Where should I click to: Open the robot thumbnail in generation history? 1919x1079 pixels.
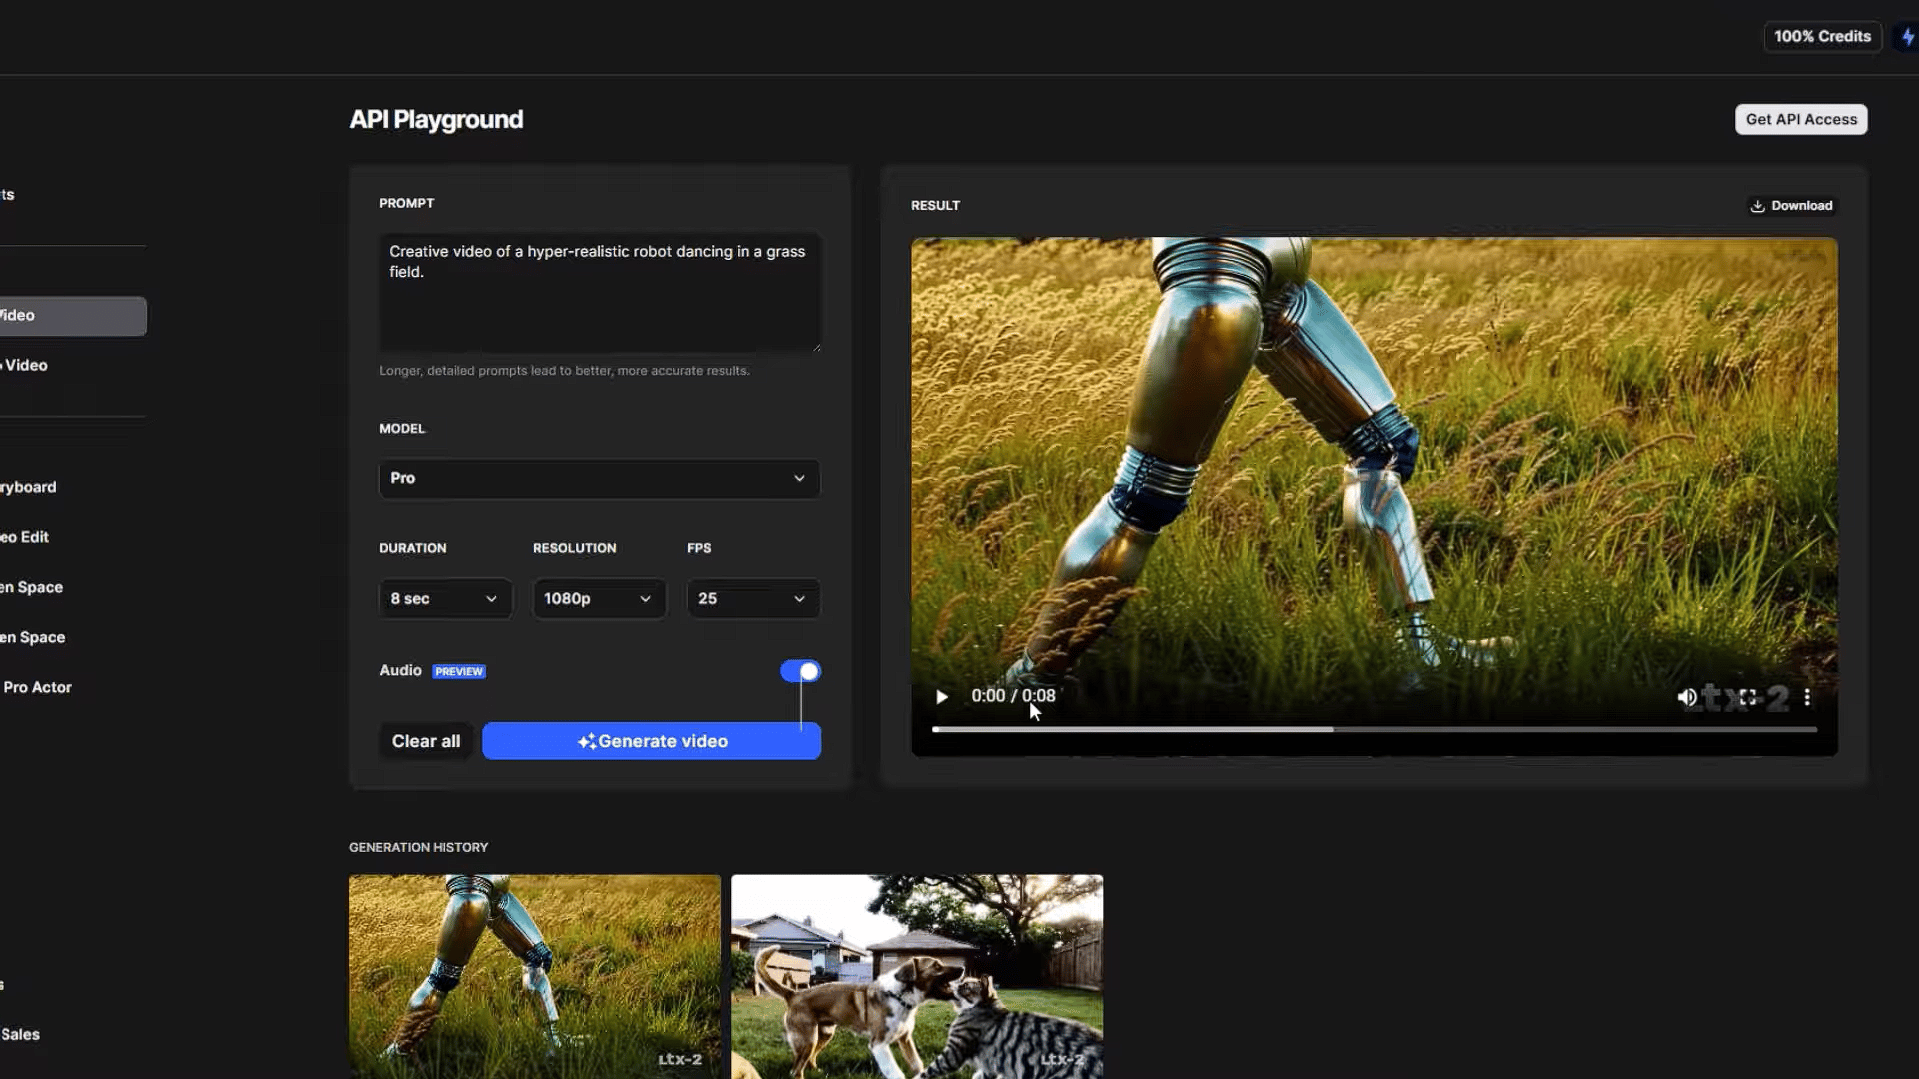pos(534,975)
